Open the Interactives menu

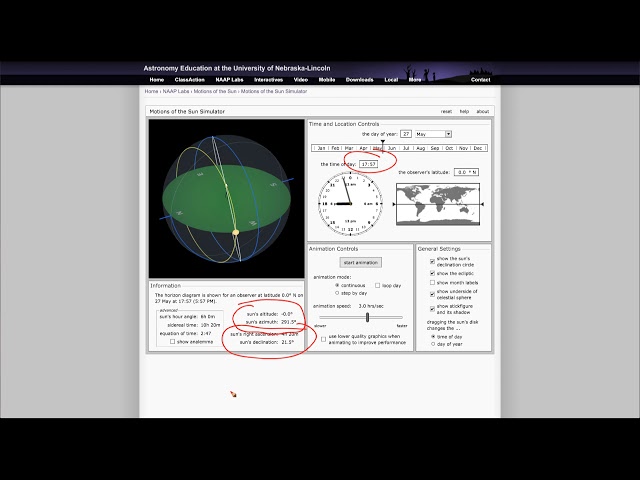269,80
